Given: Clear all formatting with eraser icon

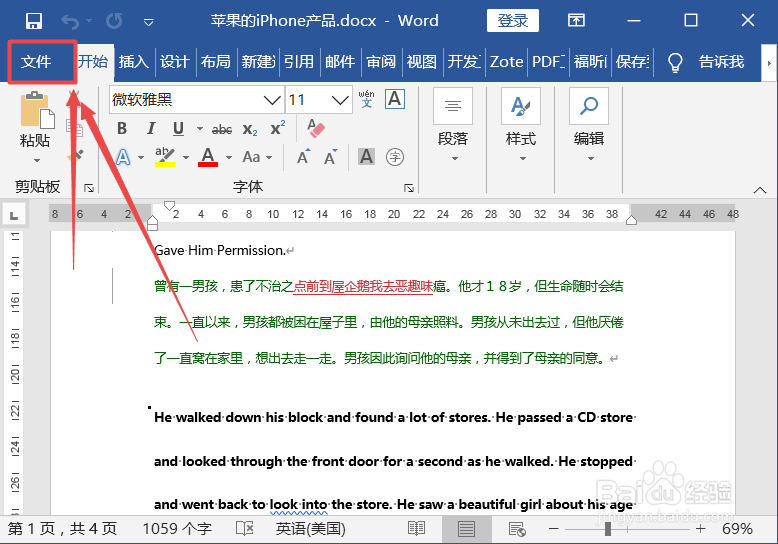Looking at the screenshot, I should click(x=315, y=128).
